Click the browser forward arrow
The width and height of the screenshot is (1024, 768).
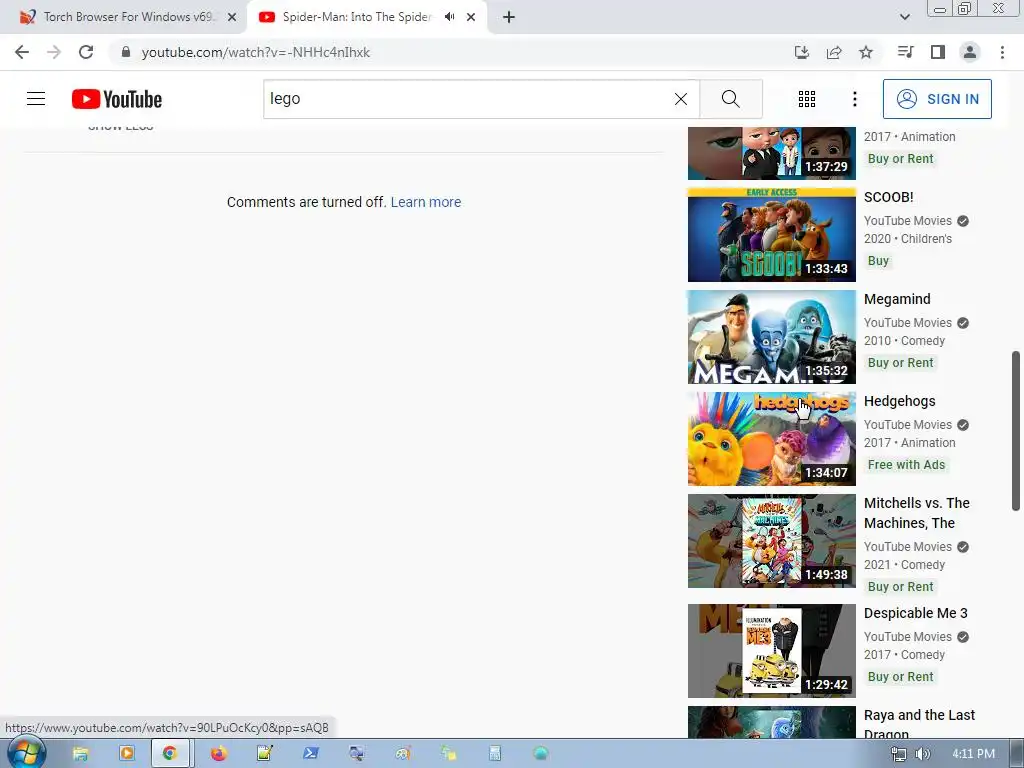pyautogui.click(x=54, y=52)
